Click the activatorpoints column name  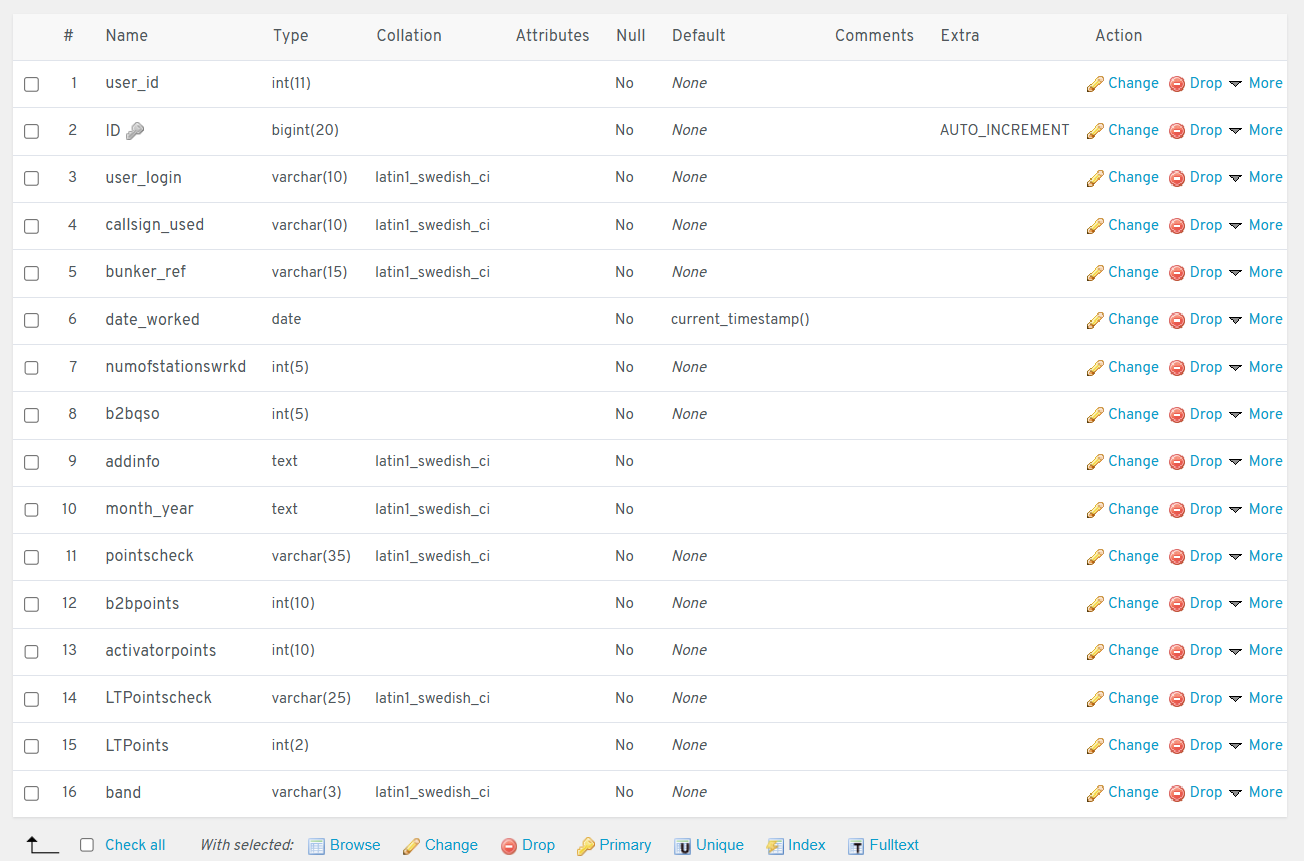(160, 651)
